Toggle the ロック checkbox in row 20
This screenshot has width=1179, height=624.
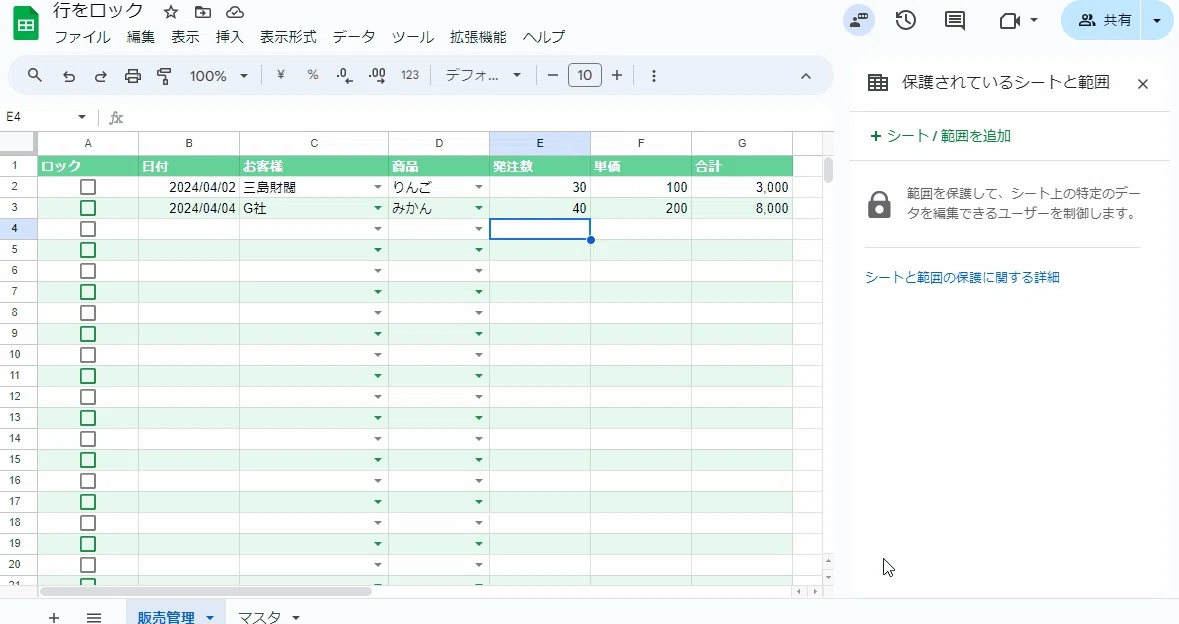88,565
